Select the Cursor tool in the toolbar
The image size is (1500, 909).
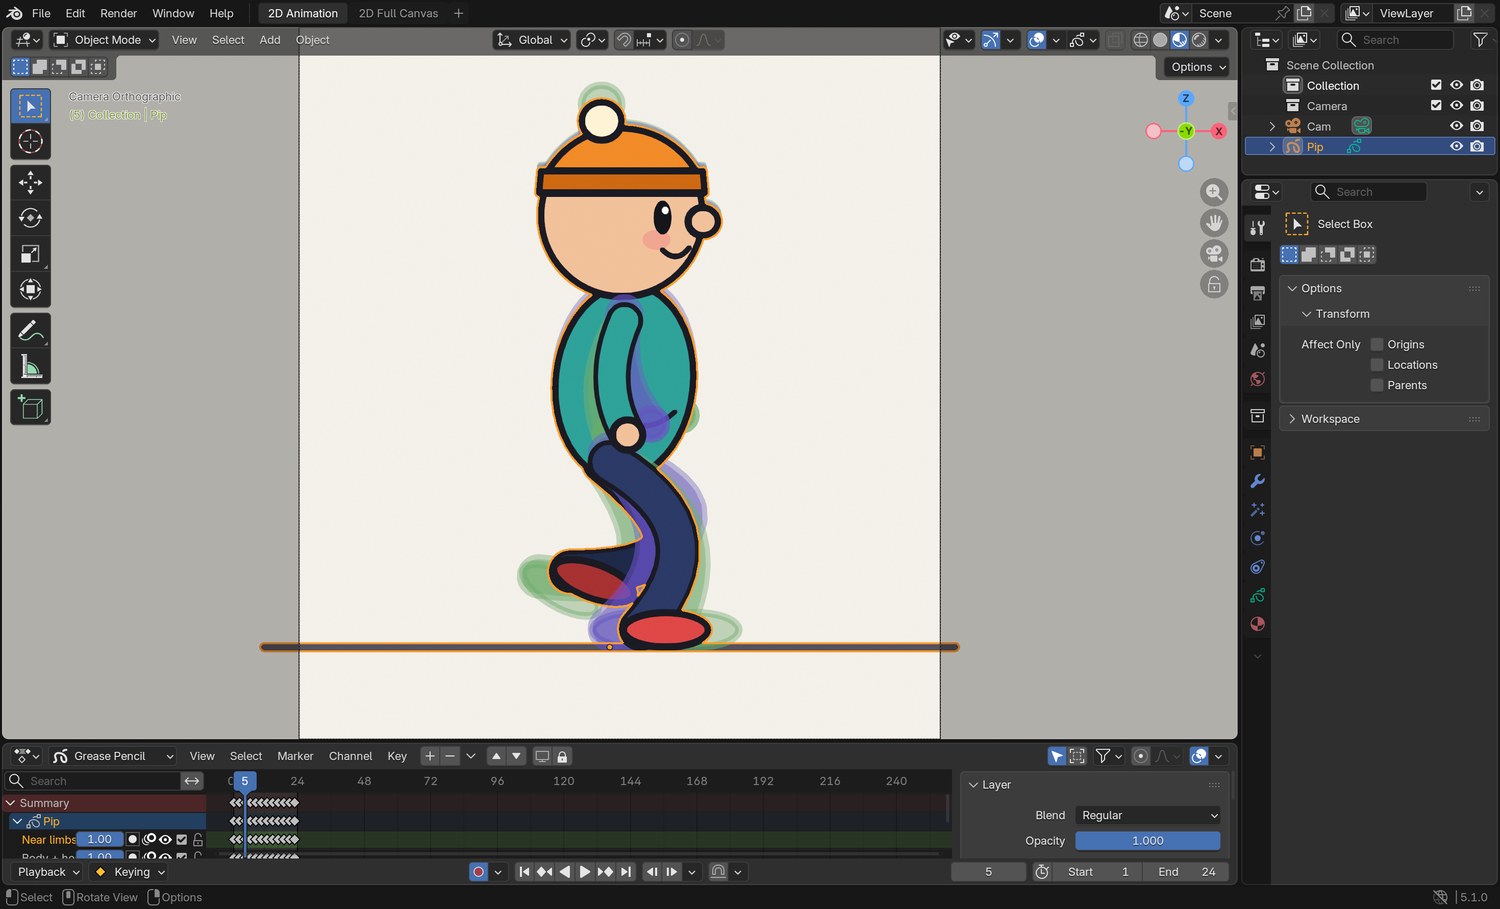(x=31, y=142)
